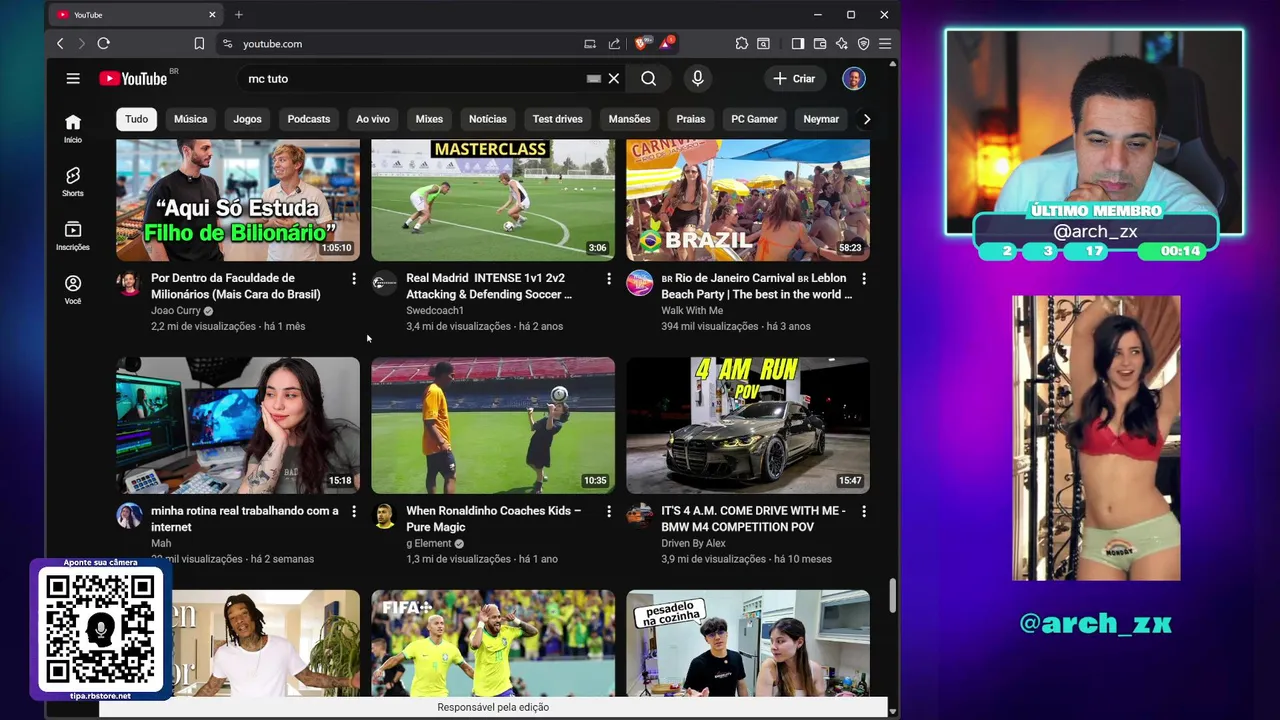The height and width of the screenshot is (720, 1280).
Task: Open the Brave Wallet icon
Action: click(820, 43)
